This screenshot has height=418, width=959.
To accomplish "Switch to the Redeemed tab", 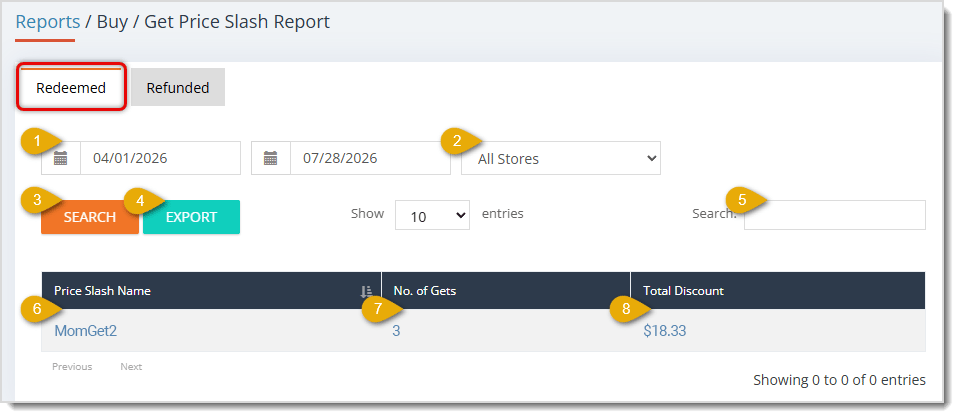I will (71, 88).
